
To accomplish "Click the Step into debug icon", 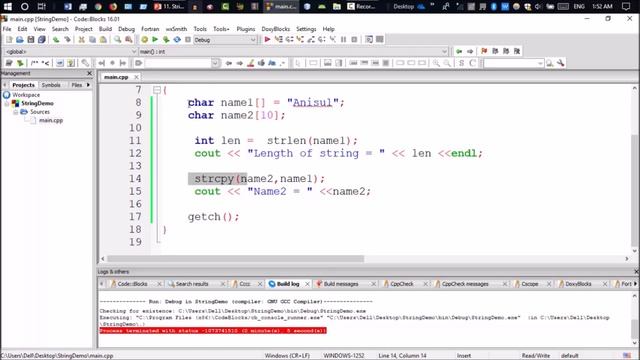I will [300, 40].
